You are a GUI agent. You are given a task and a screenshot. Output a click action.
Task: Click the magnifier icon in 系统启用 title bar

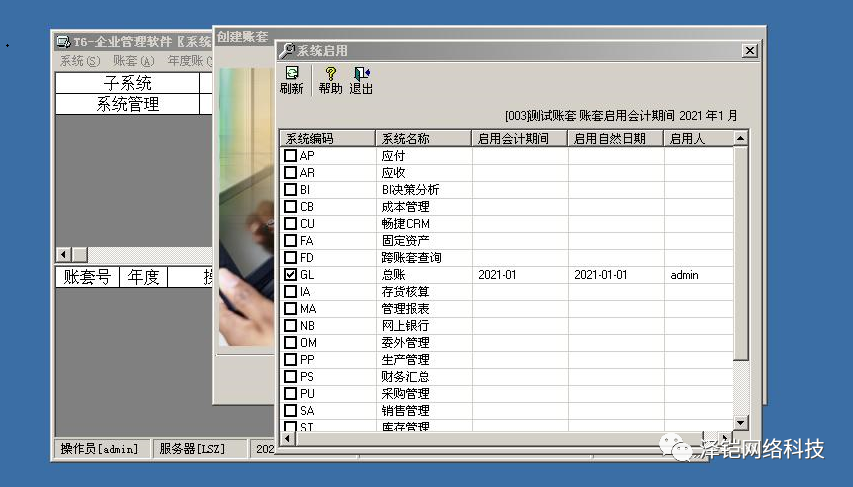[x=287, y=50]
